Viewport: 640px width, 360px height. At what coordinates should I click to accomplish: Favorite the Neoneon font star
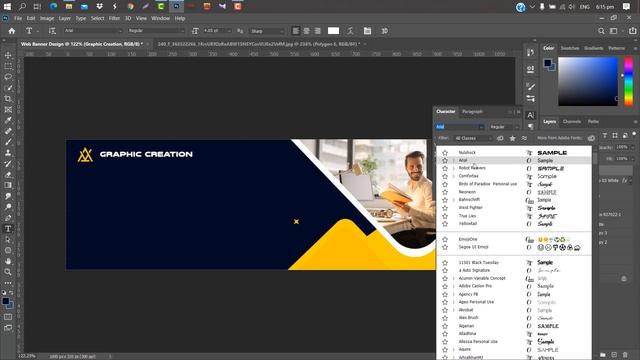(x=445, y=192)
